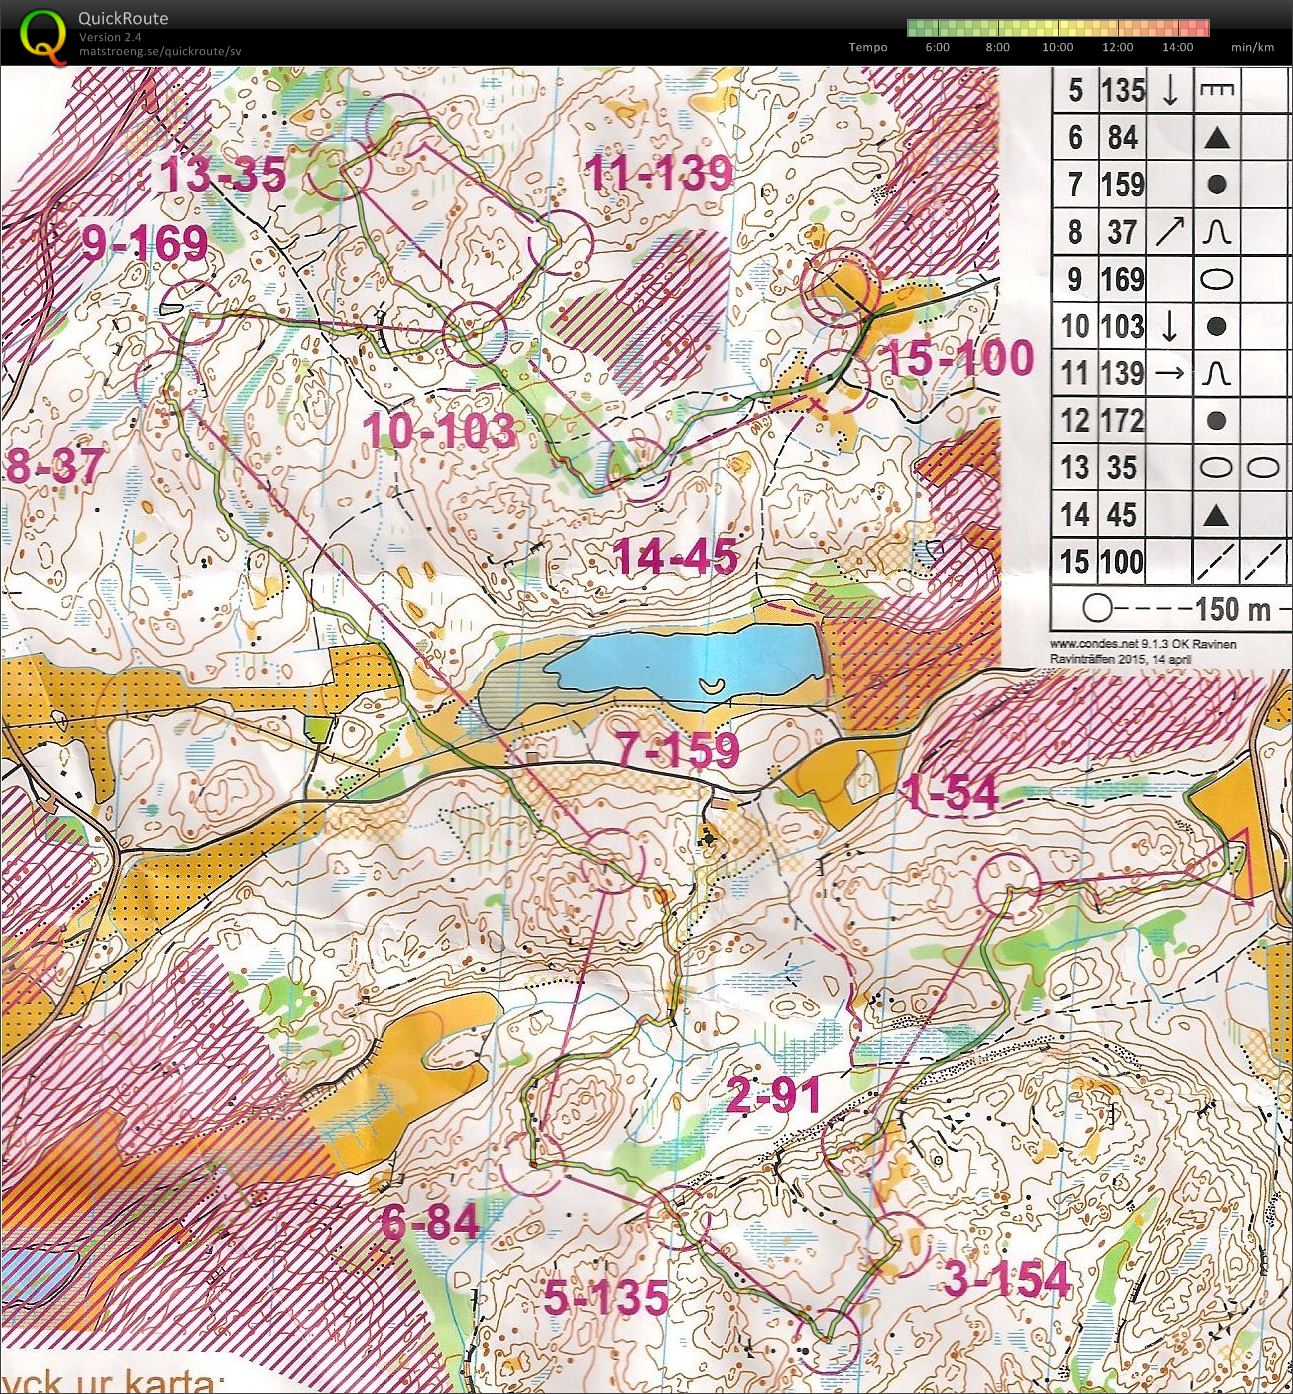Click the 9-169 control label on map
This screenshot has width=1293, height=1394.
144,243
